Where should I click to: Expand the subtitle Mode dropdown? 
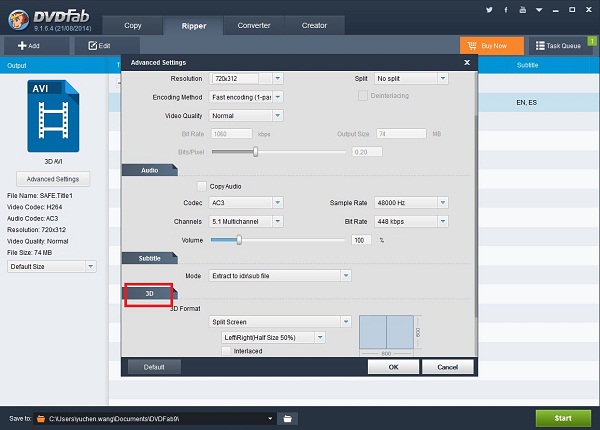click(346, 275)
